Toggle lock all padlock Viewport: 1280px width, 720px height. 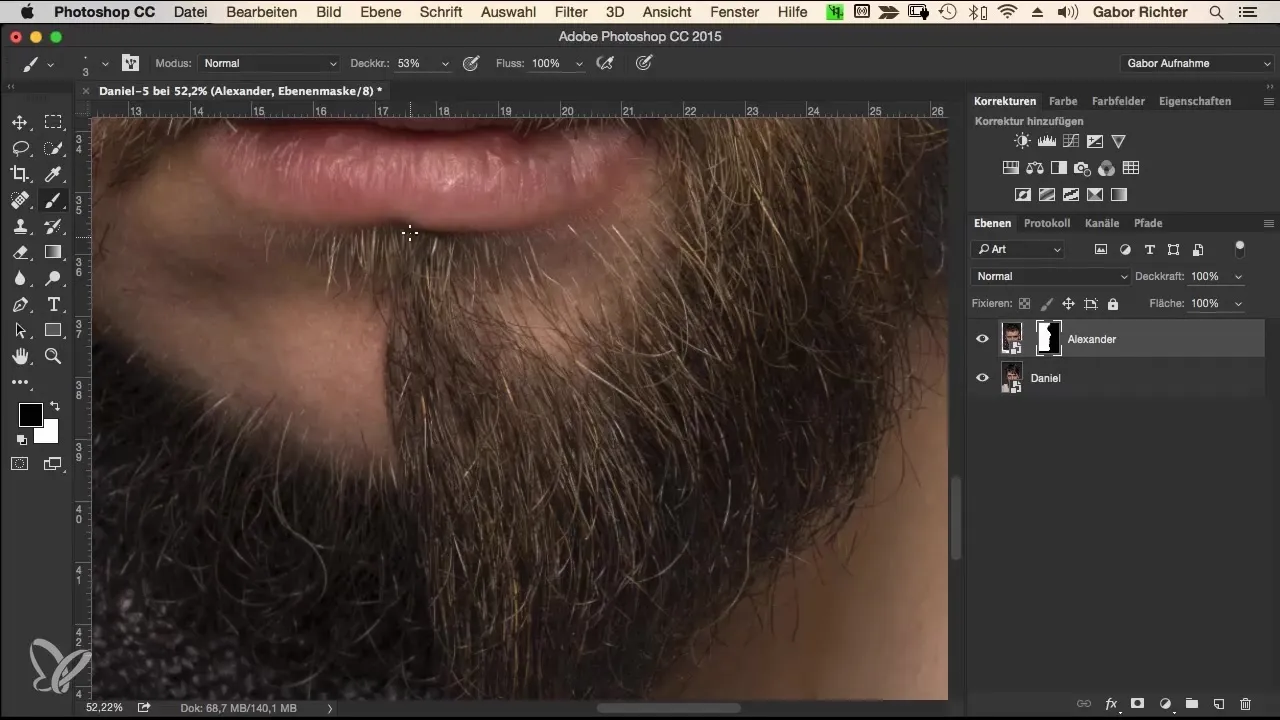coord(1113,303)
